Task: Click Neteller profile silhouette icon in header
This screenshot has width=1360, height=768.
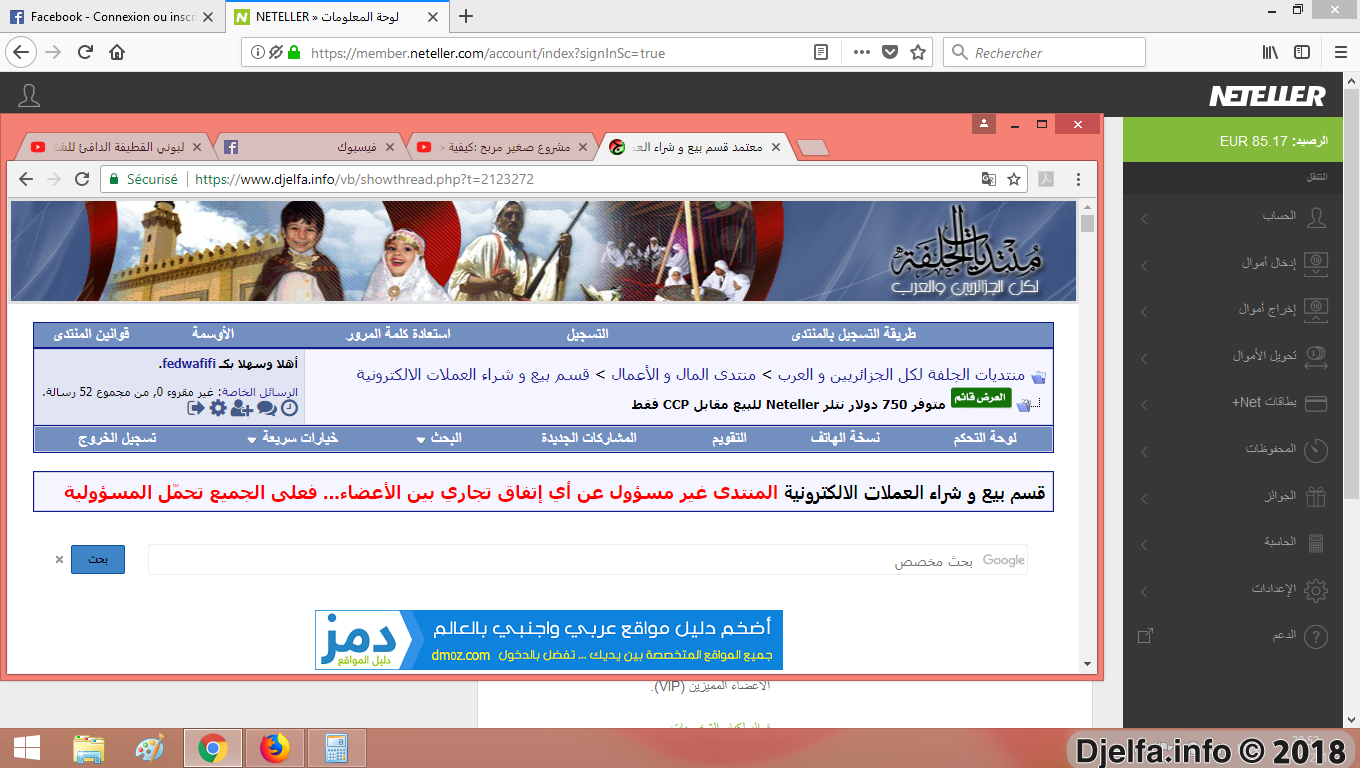Action: point(30,95)
